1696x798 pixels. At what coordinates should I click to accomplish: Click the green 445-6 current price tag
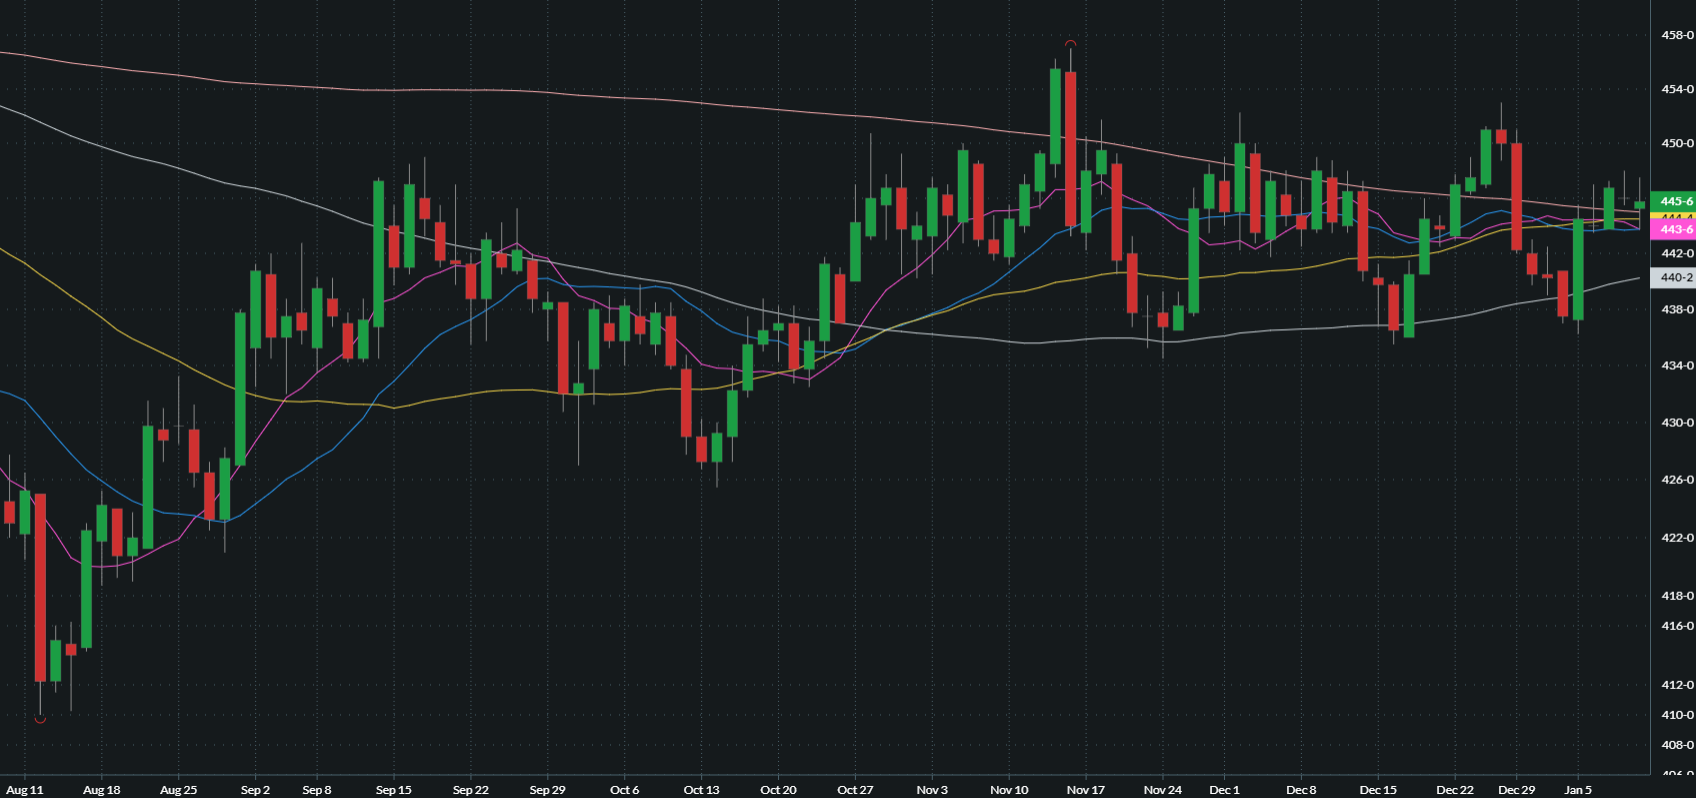1672,201
